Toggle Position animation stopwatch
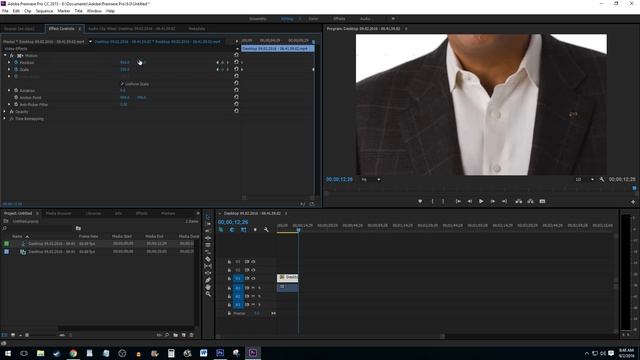Image resolution: width=640 pixels, height=360 pixels. (16, 62)
